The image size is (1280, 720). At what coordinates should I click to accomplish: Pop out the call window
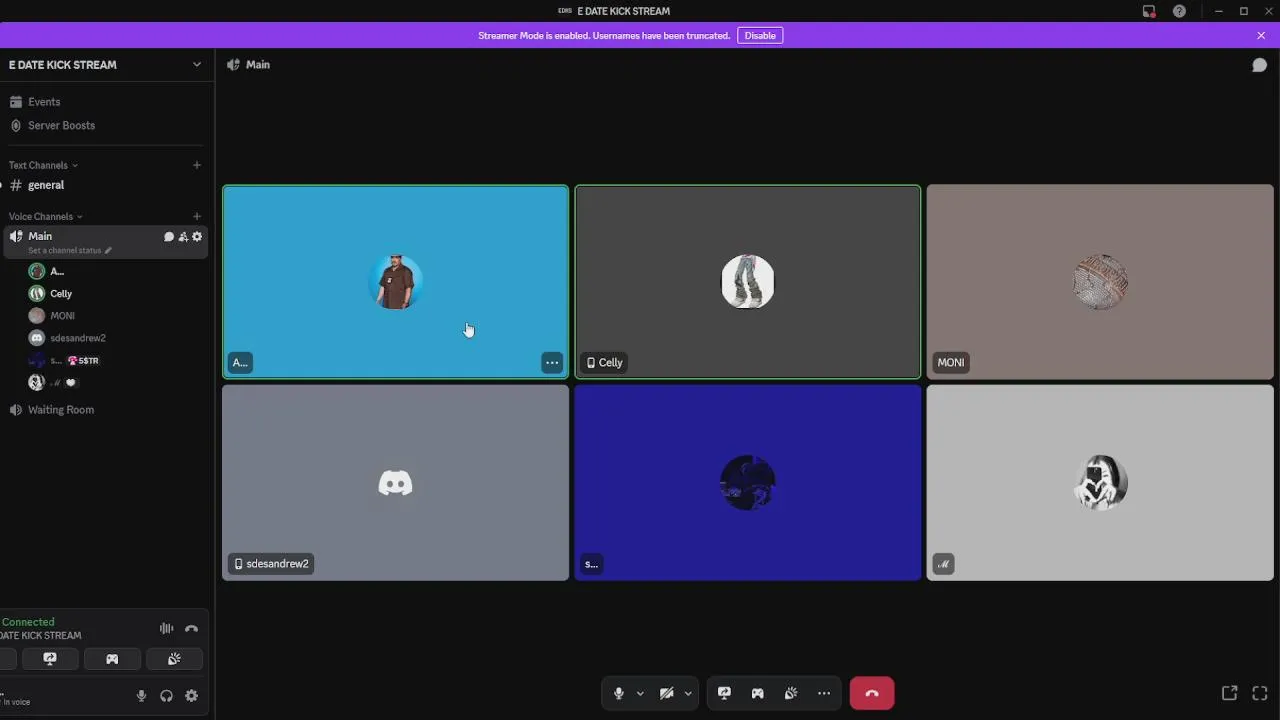[1230, 693]
